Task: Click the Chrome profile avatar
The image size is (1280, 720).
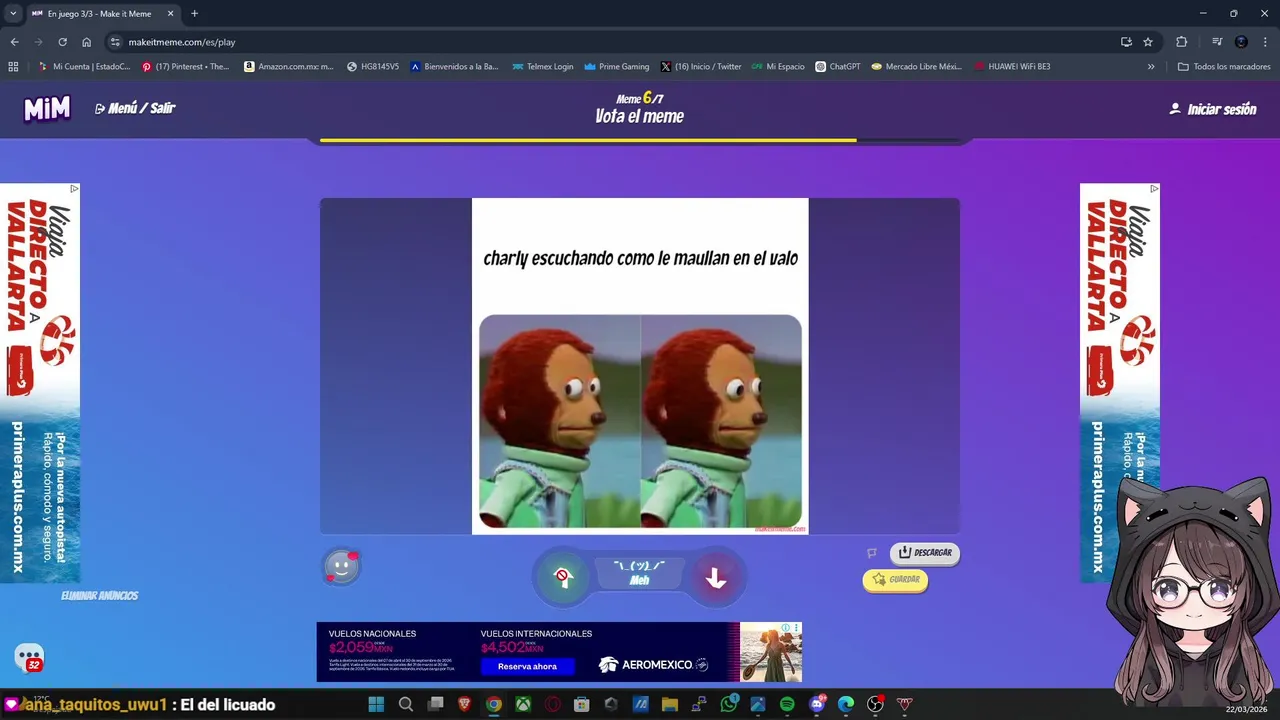Action: point(1241,42)
